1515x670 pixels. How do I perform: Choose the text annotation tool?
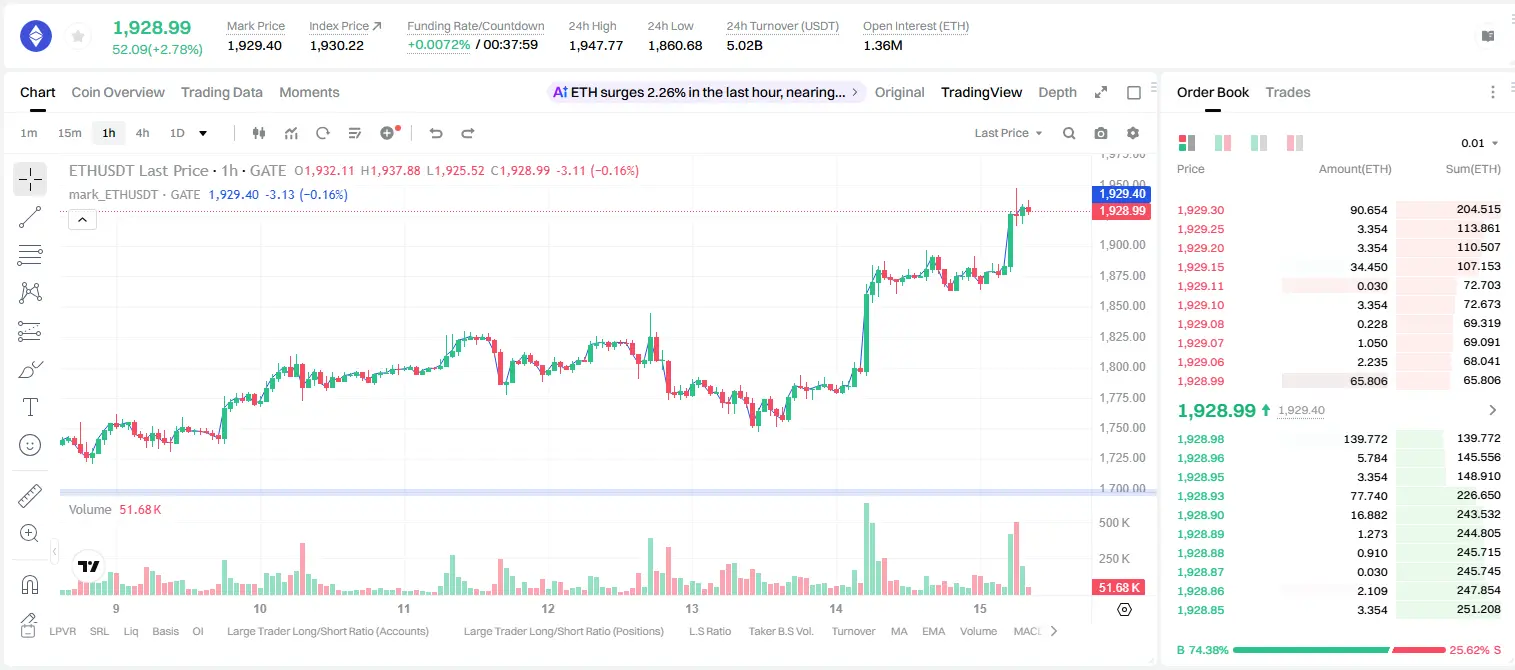point(30,407)
